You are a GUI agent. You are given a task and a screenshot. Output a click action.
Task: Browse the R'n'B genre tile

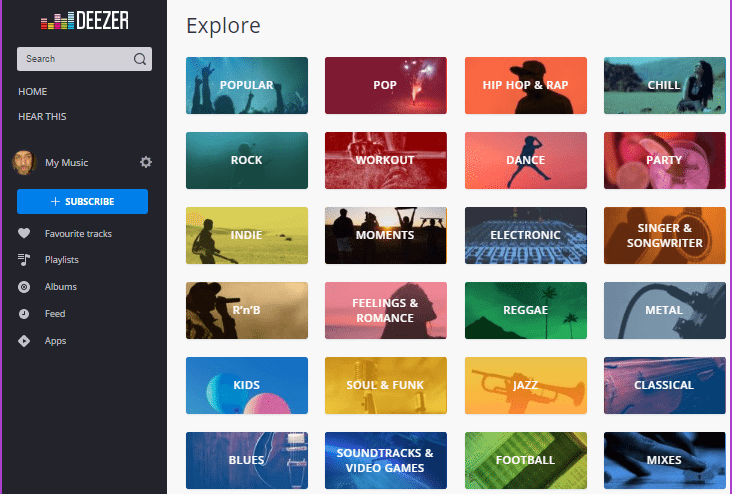[247, 311]
